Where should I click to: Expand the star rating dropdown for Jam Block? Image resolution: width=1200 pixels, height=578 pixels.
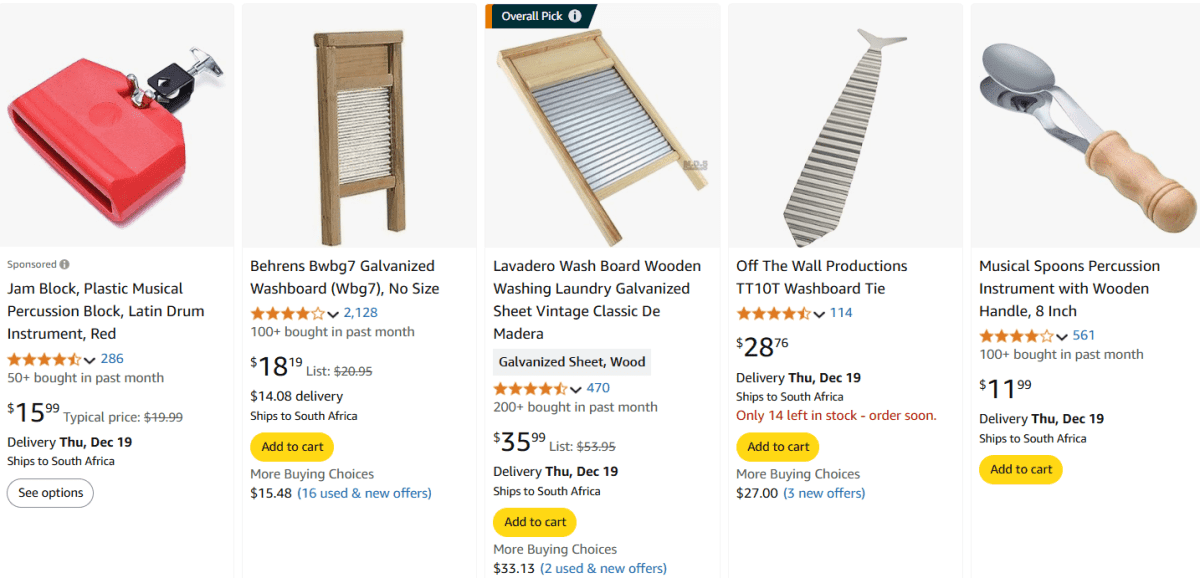[x=90, y=360]
